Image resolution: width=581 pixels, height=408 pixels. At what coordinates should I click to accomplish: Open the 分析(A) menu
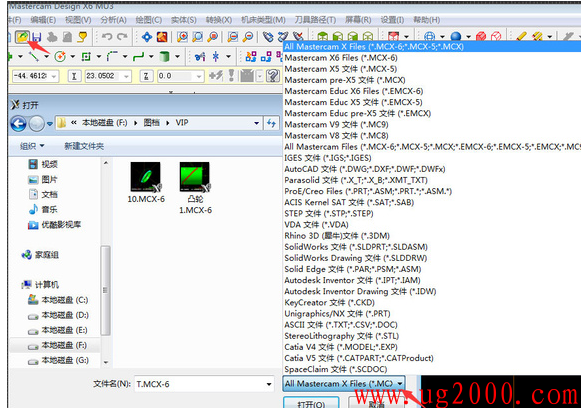[113, 20]
